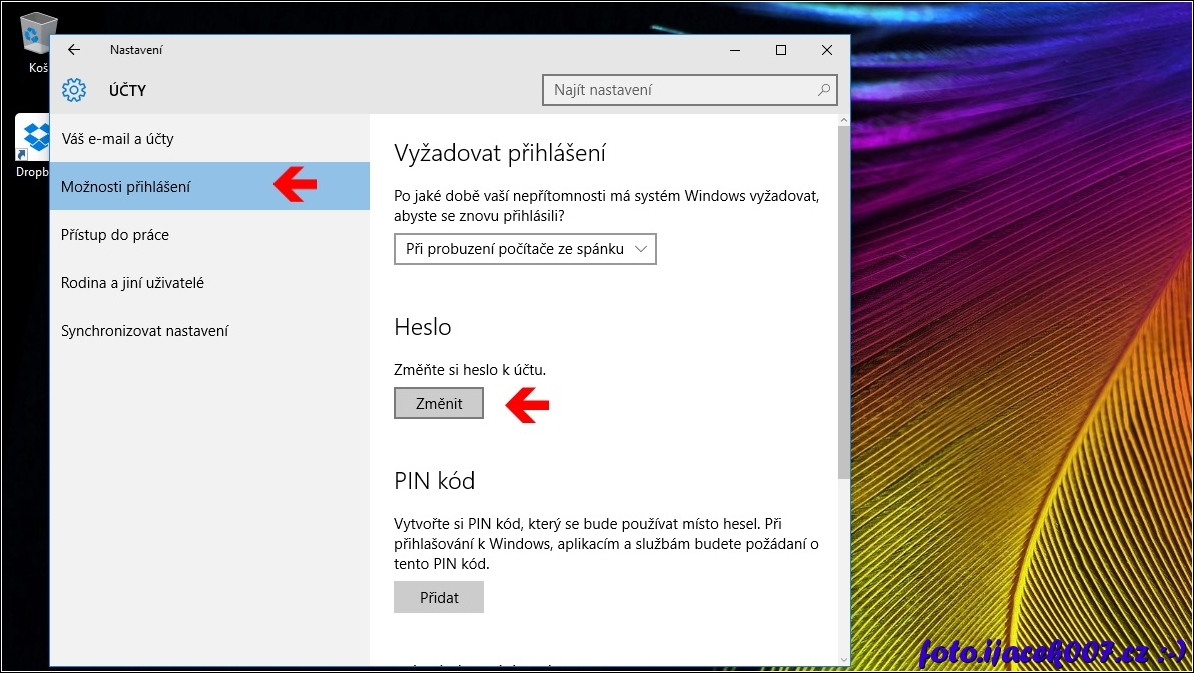Go to 'Synchronizovat nastavení' section
The height and width of the screenshot is (673, 1194).
[145, 331]
